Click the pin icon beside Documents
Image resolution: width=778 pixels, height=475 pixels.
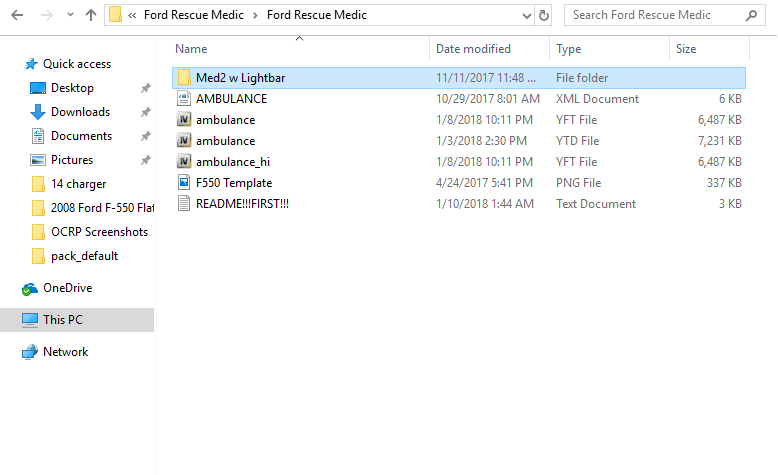[145, 136]
